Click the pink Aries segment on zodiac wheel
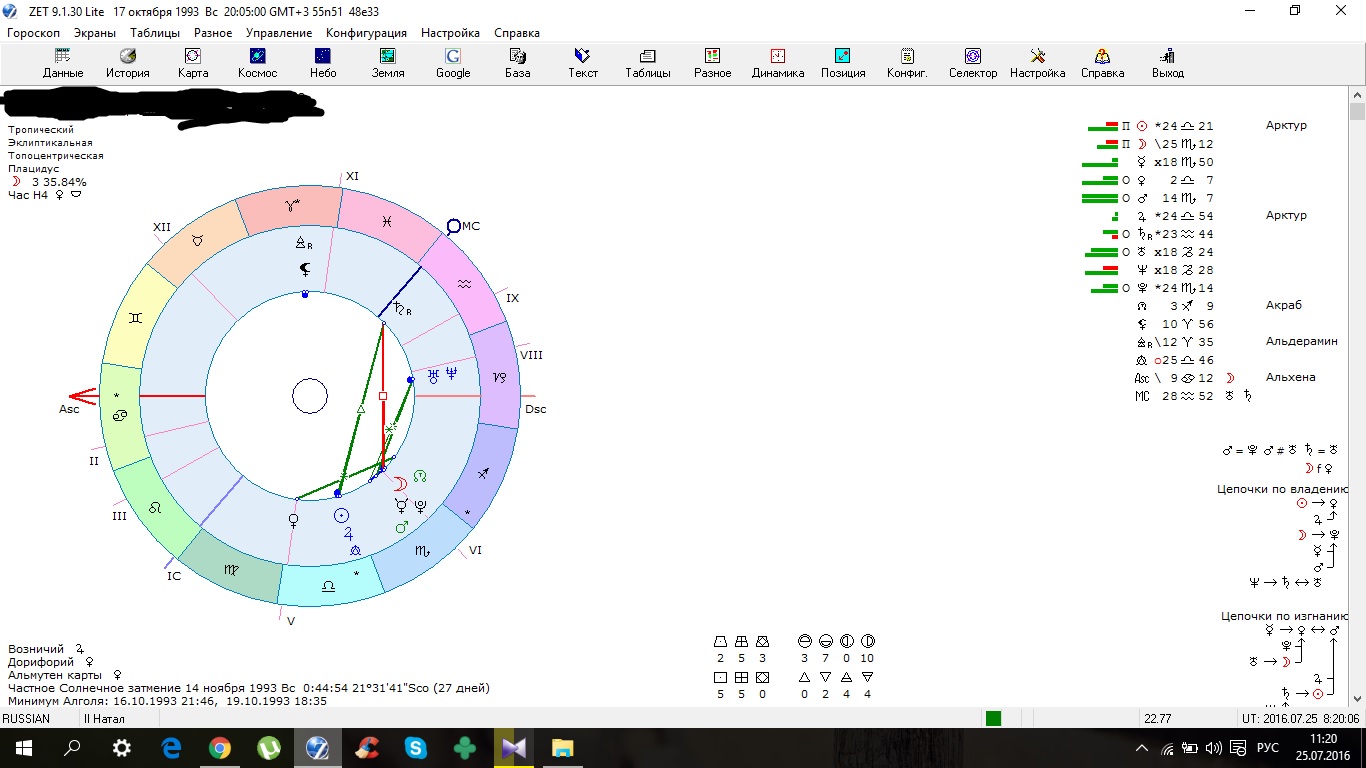The width and height of the screenshot is (1366, 768). pyautogui.click(x=293, y=209)
